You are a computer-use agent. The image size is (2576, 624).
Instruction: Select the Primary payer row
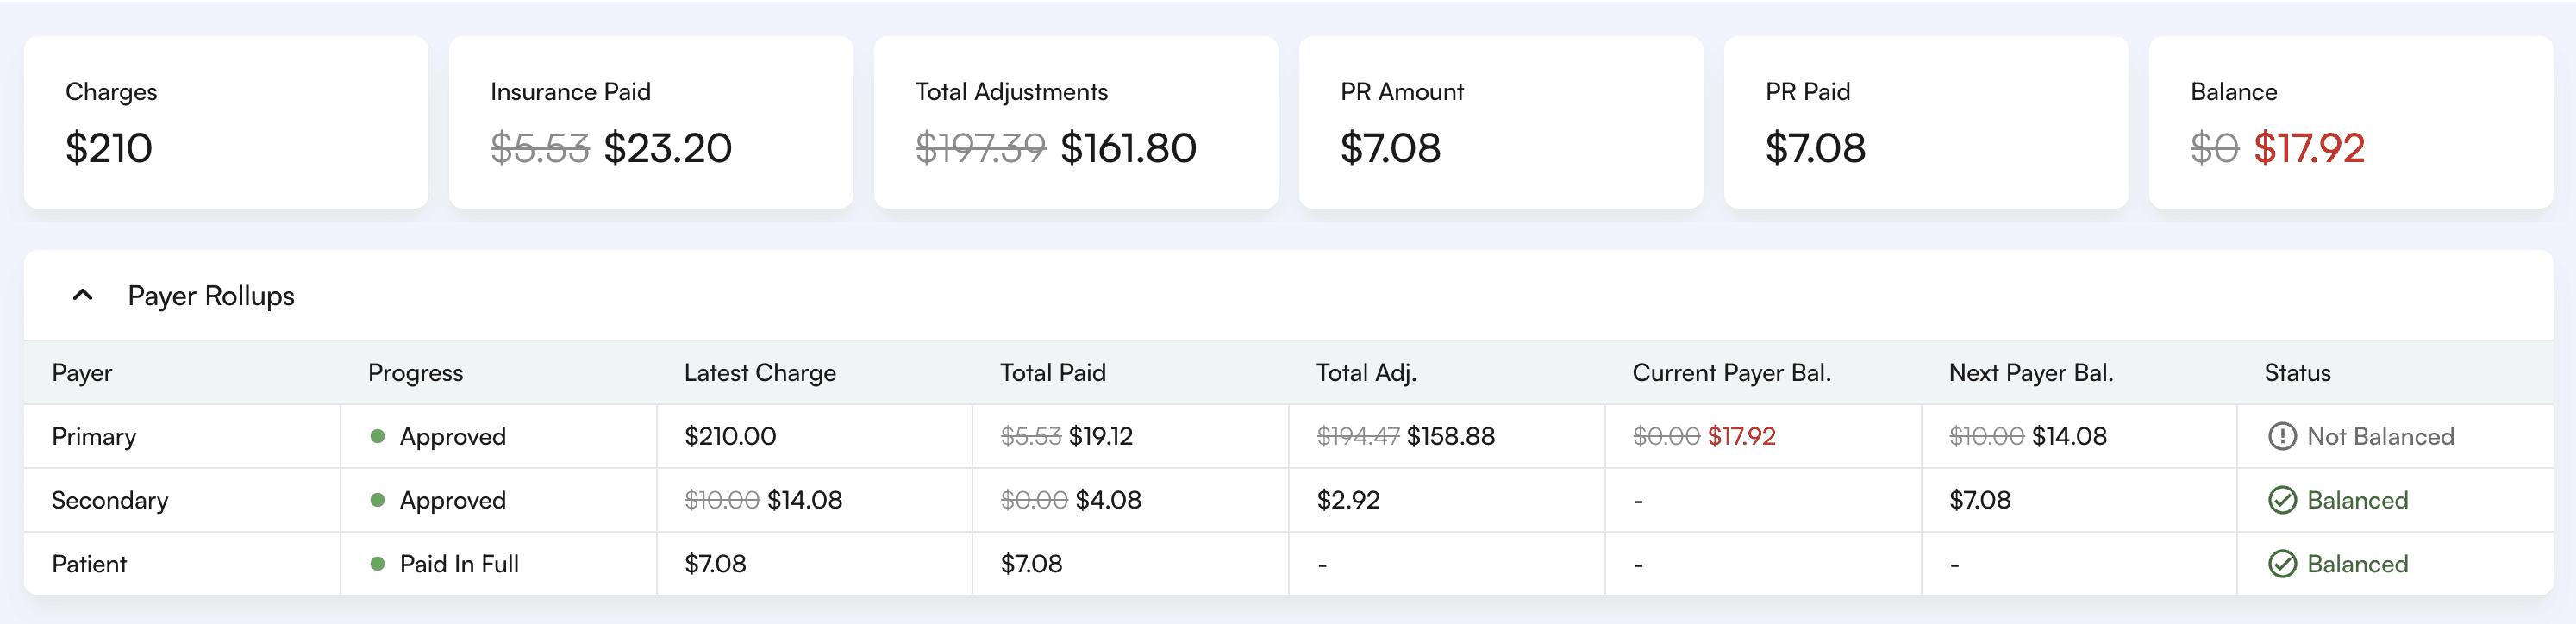pyautogui.click(x=94, y=437)
